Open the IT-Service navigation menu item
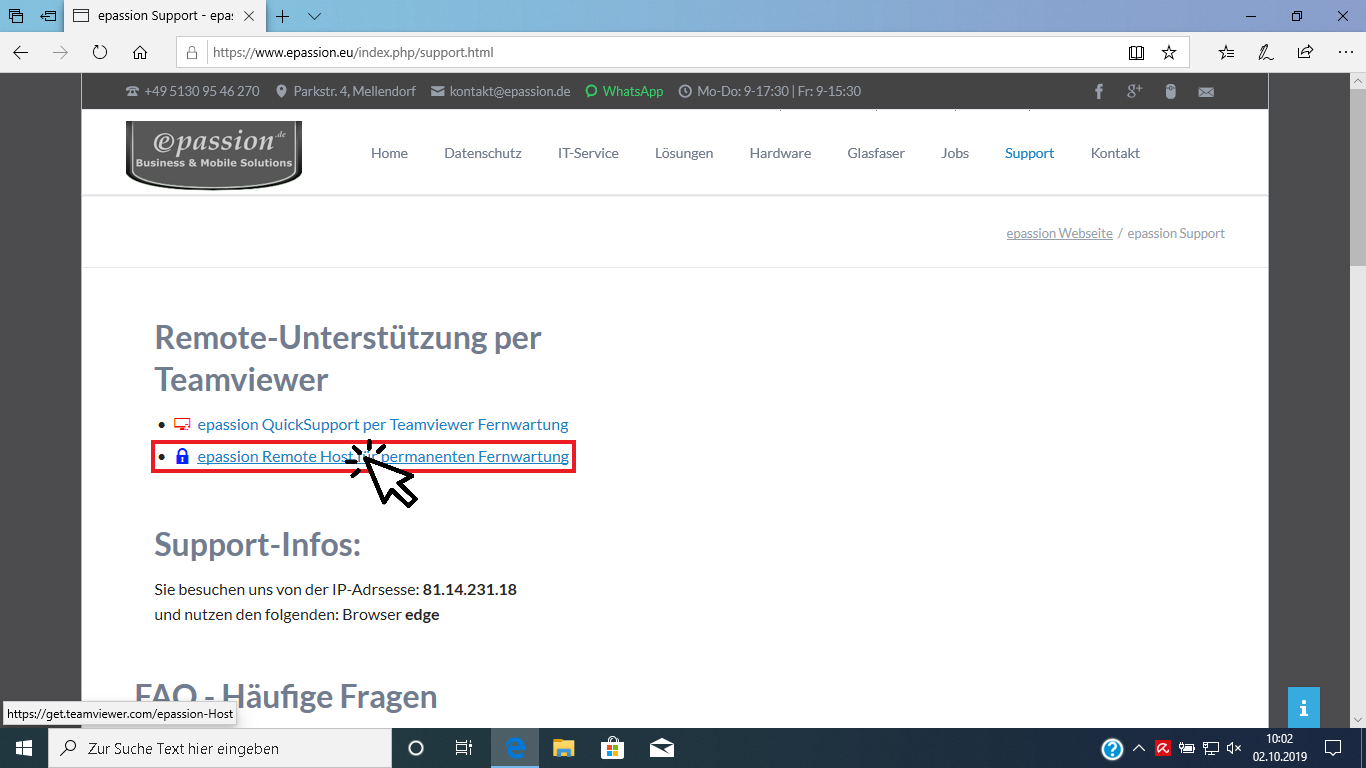The height and width of the screenshot is (768, 1366). coord(588,153)
